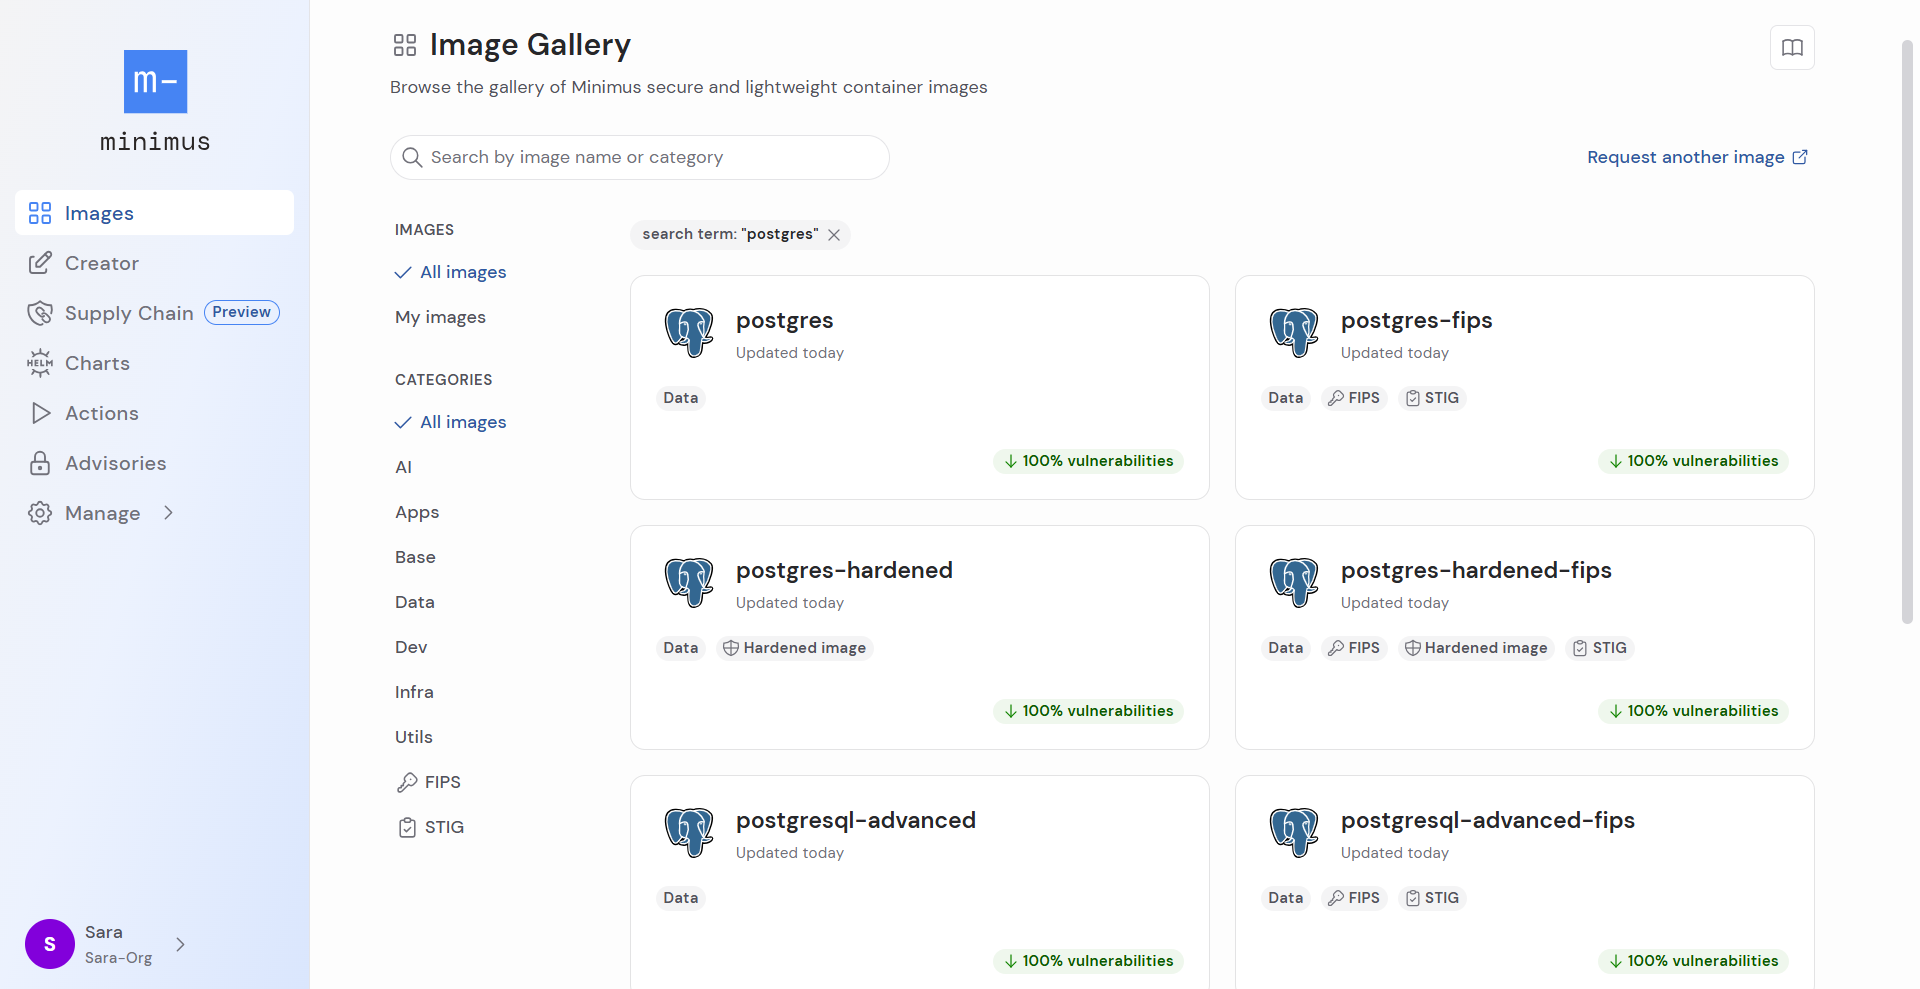Select the Data category

[414, 601]
